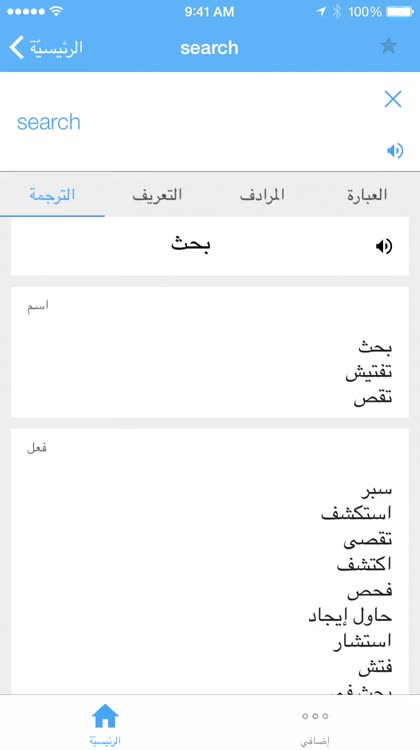Viewport: 420px width, 750px height.
Task: Select verb translation سبر
Action: [x=376, y=489]
